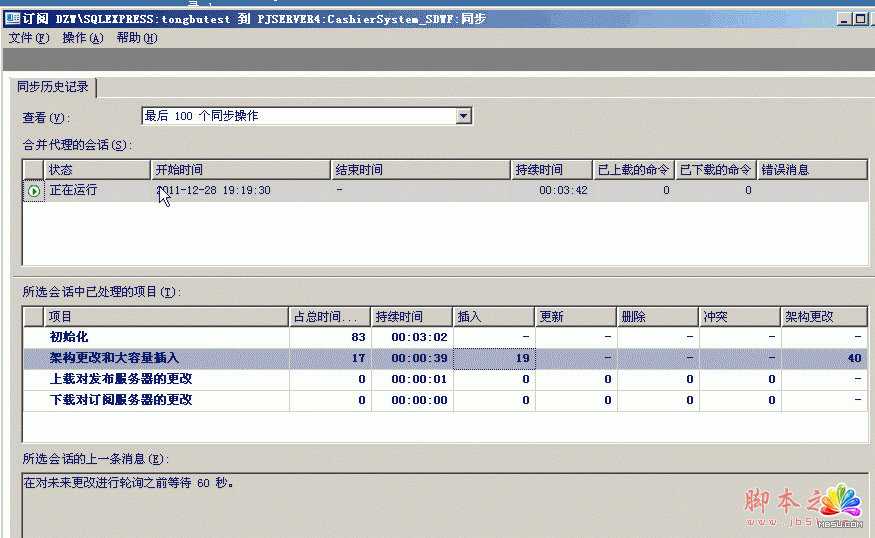Open the 操作(A) menu

point(82,38)
